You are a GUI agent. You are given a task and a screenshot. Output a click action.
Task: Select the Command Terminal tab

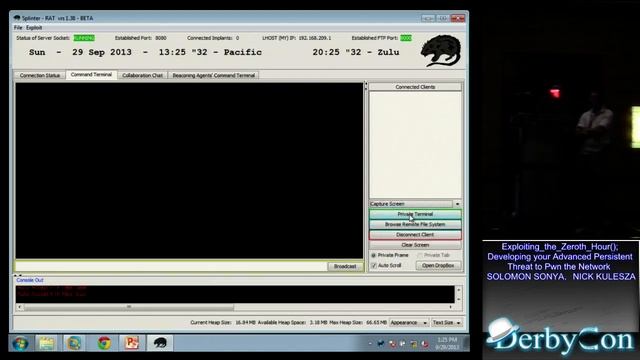[x=91, y=75]
